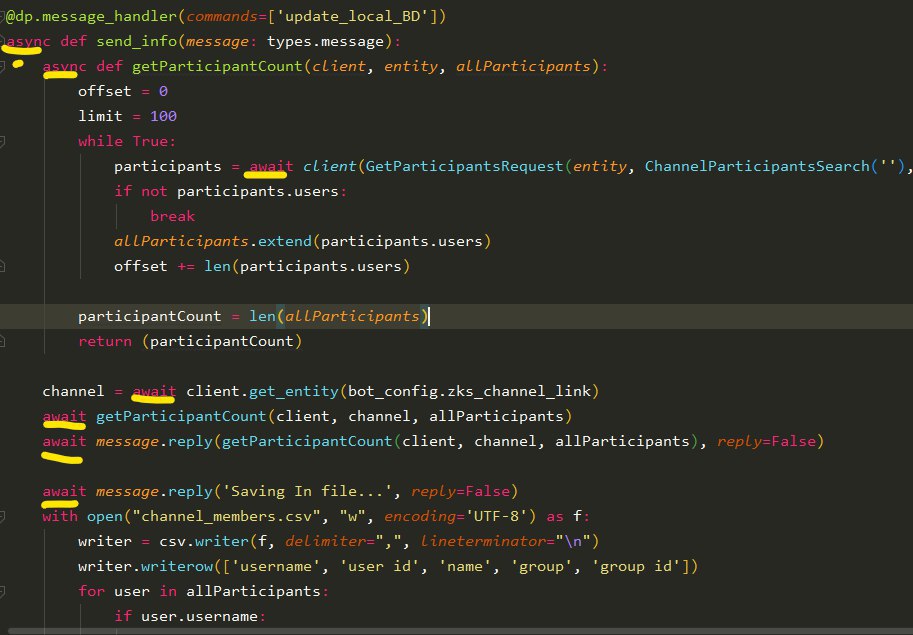Click the 'Saving In file...' string

point(307,491)
